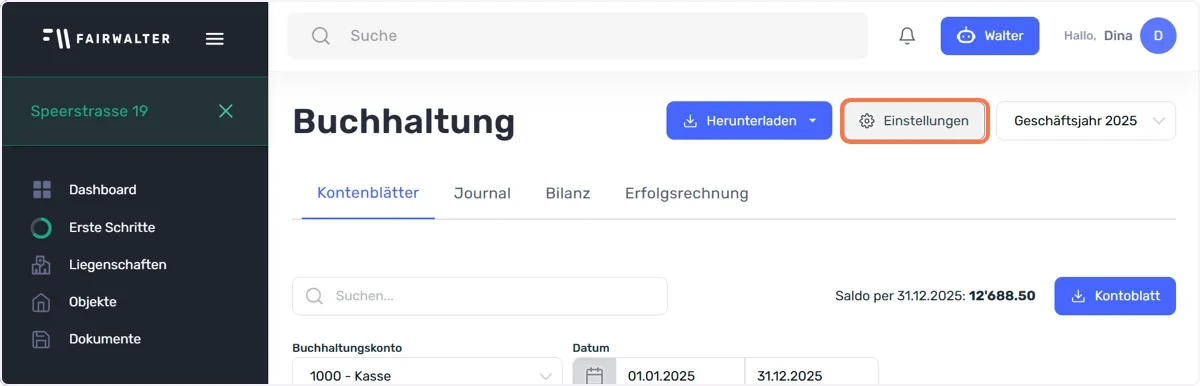Image resolution: width=1200 pixels, height=386 pixels.
Task: Download the Kontoblatt
Action: pyautogui.click(x=1115, y=296)
